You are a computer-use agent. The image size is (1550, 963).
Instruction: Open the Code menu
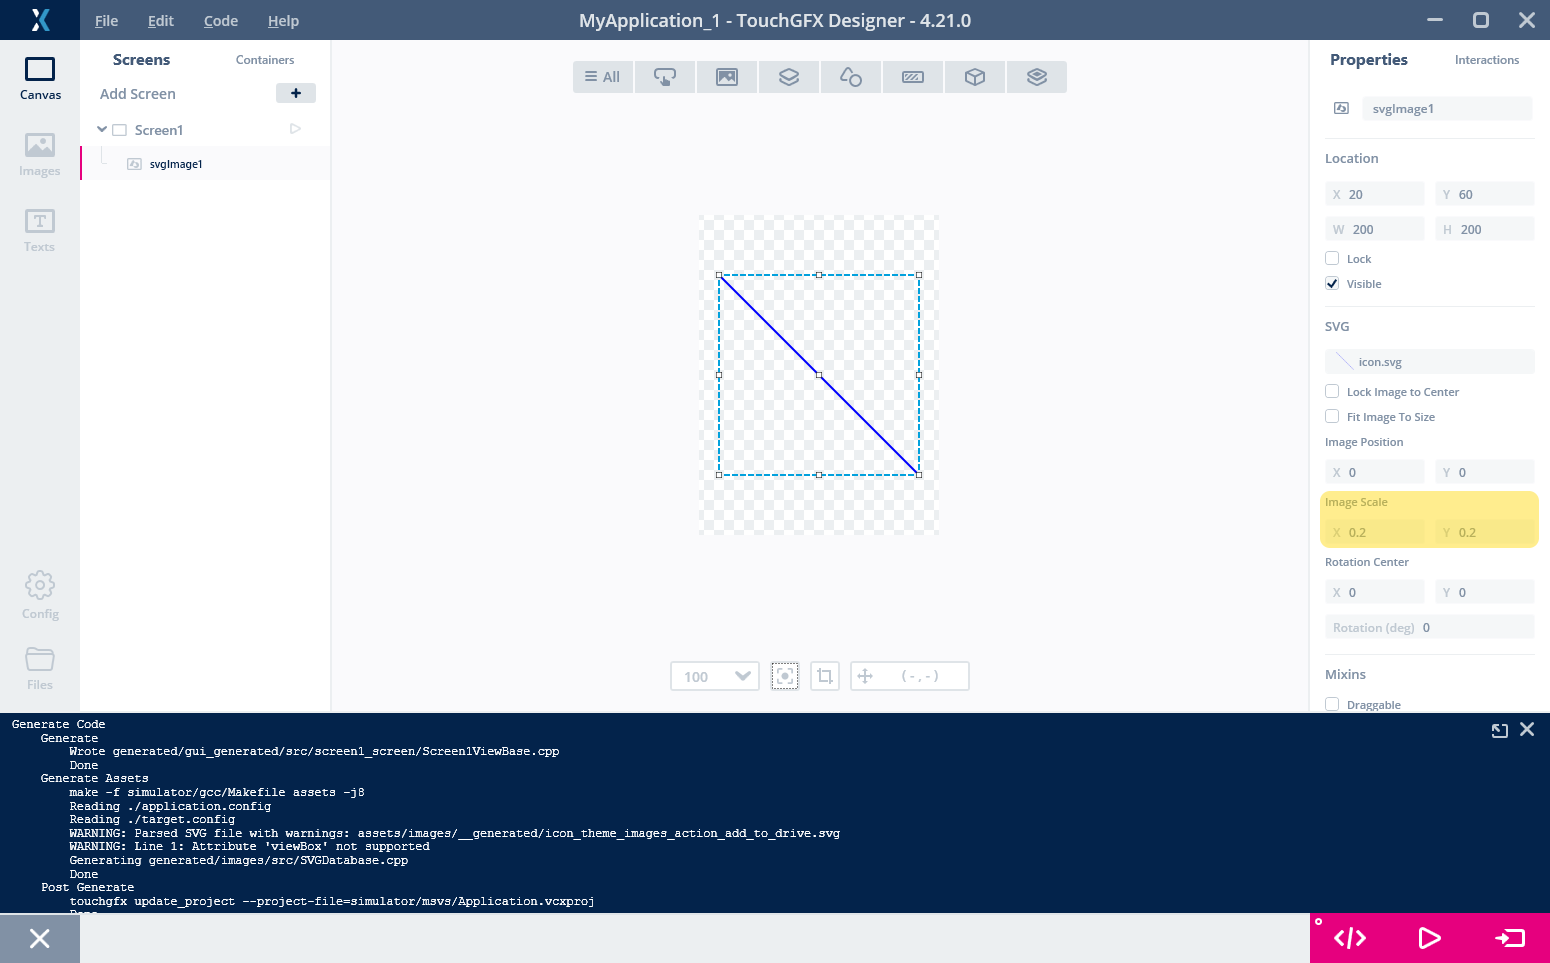point(221,21)
